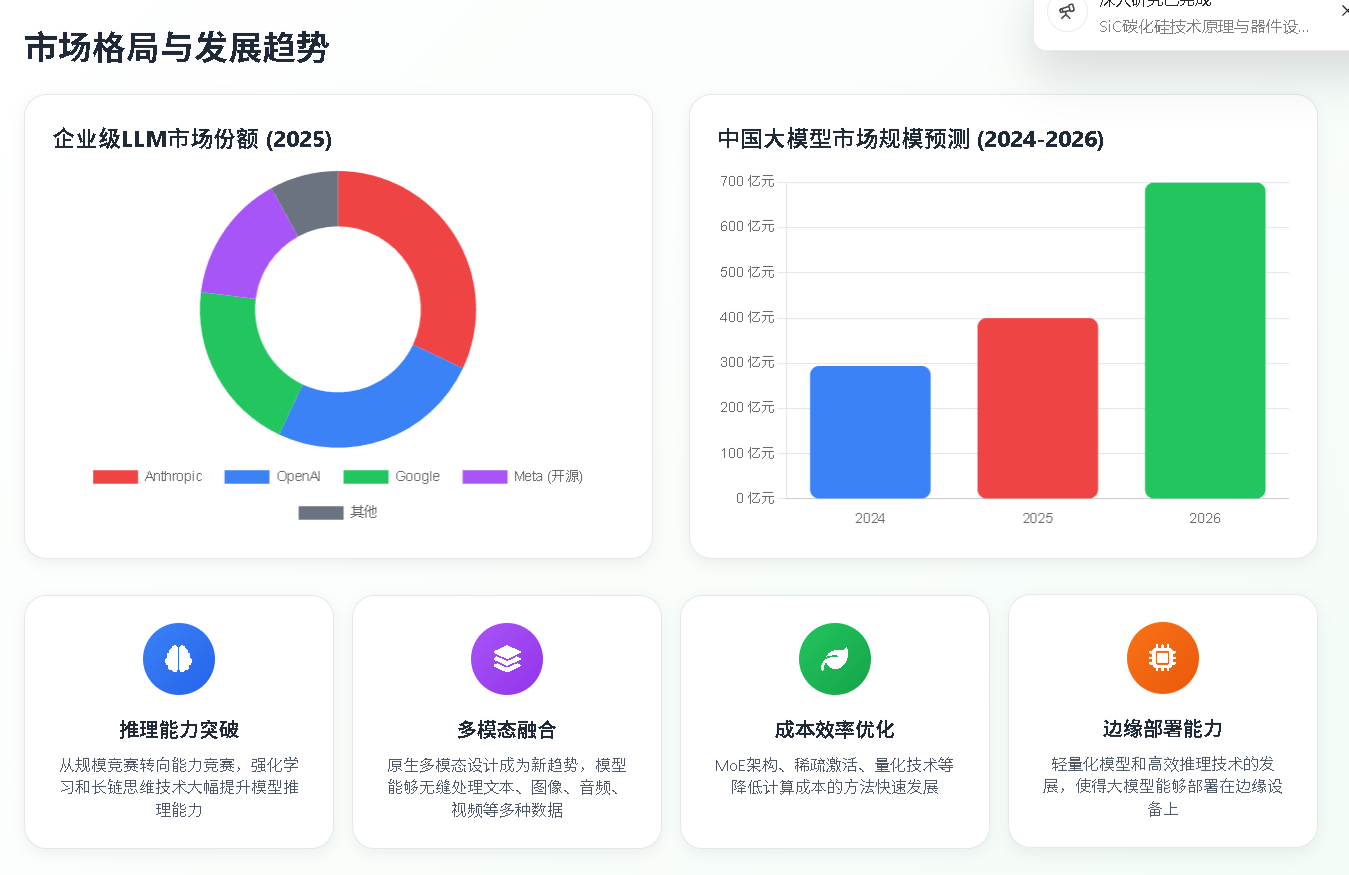Click description starting MoE架构、稀疏激活
The height and width of the screenshot is (875, 1349).
click(x=835, y=776)
